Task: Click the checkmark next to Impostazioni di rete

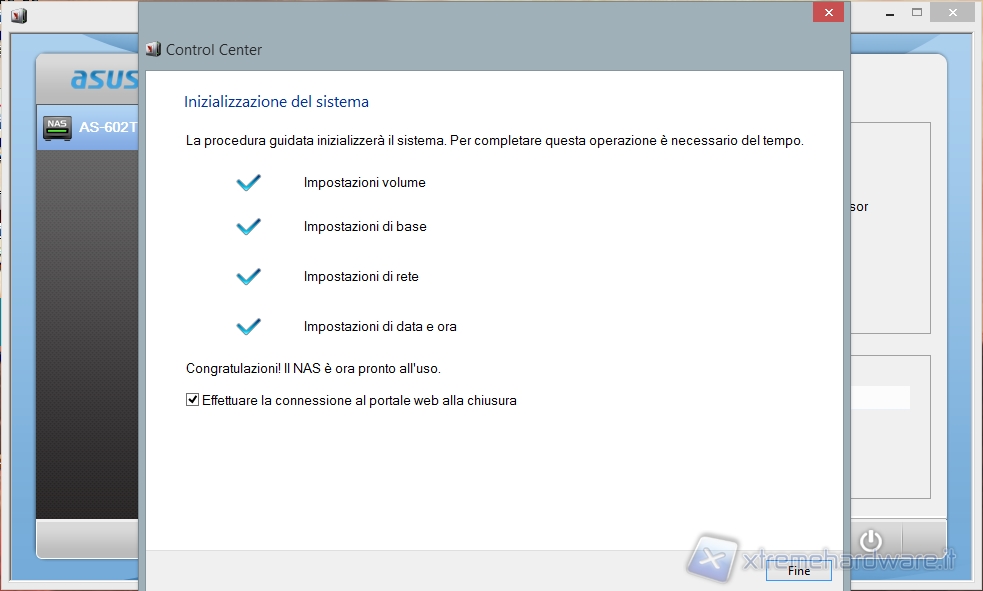Action: coord(248,276)
